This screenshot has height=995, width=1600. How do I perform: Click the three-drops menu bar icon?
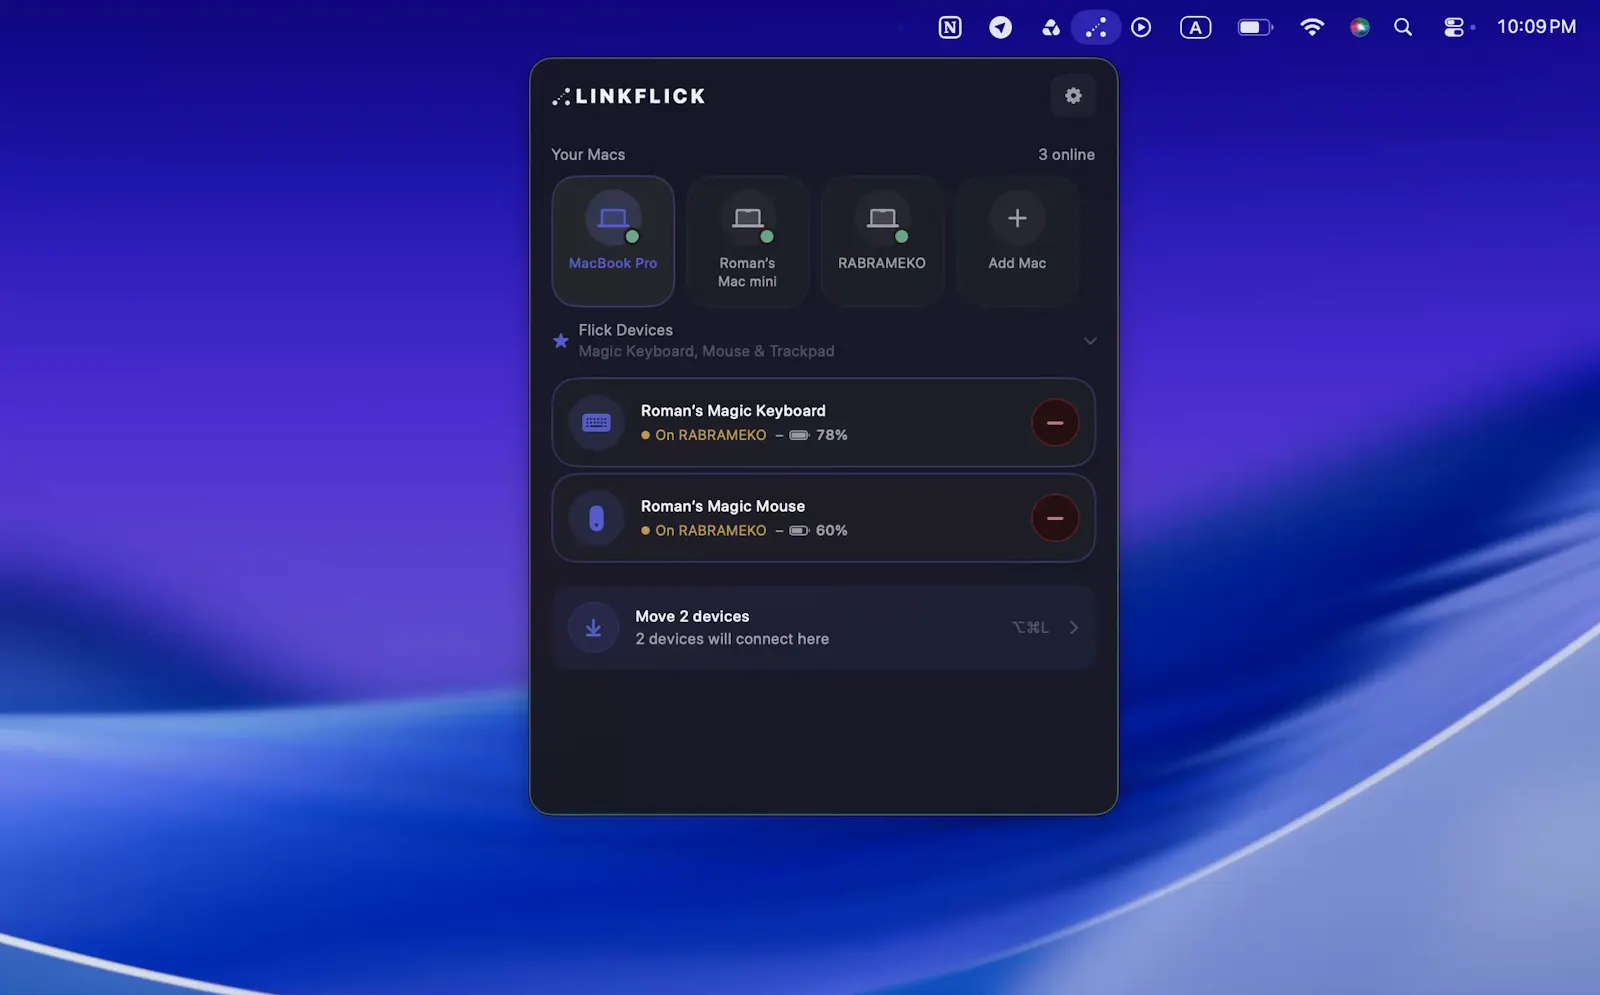1050,27
